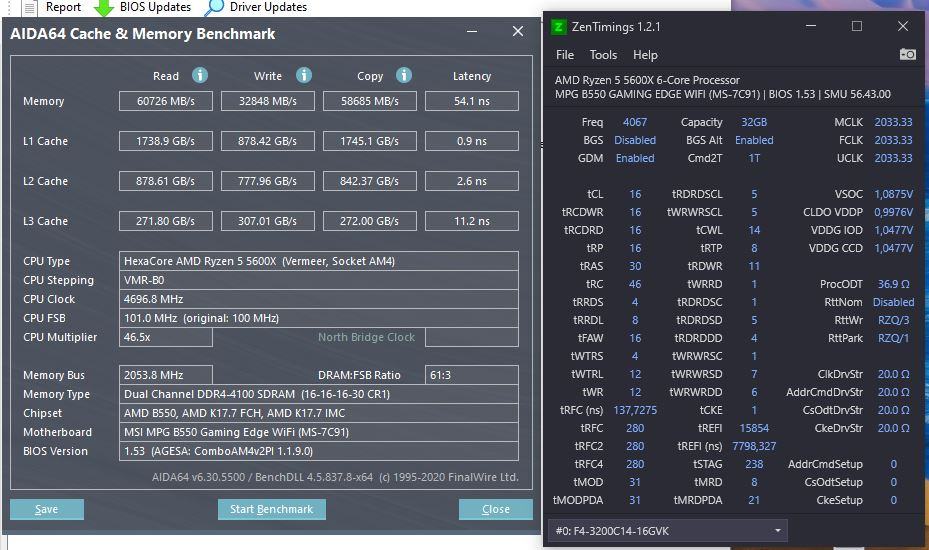Screen dimensions: 929x550
Task: Open the ZenTimings File menu
Action: (565, 55)
